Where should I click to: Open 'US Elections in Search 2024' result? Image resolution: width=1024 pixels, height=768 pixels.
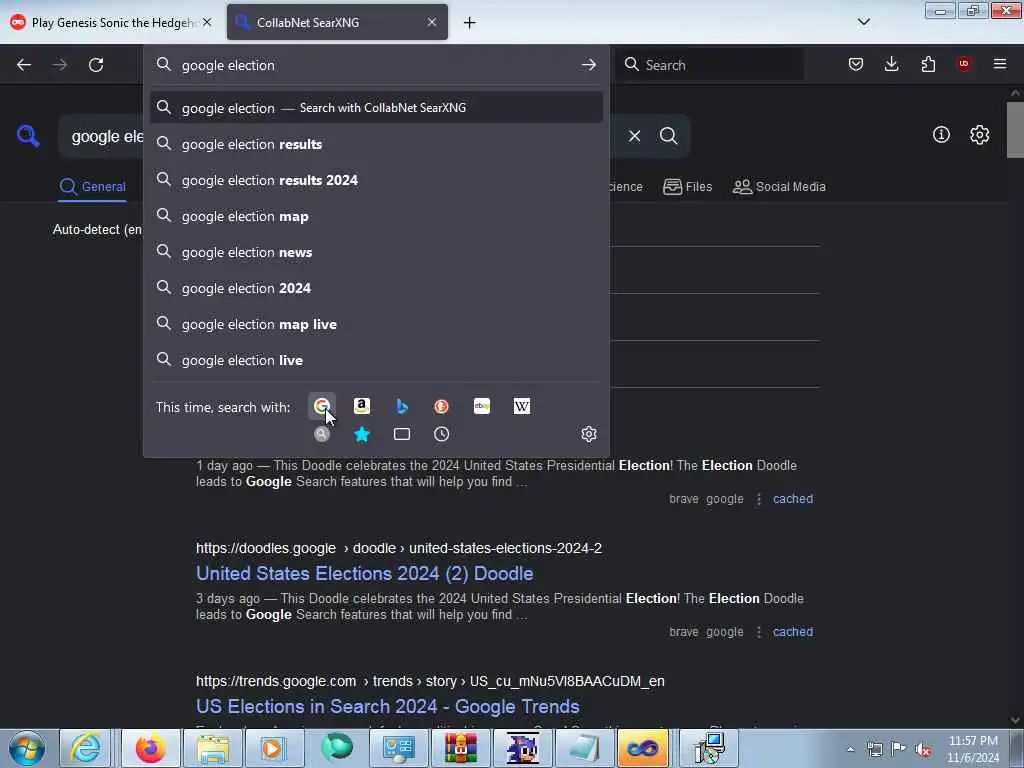tap(388, 707)
